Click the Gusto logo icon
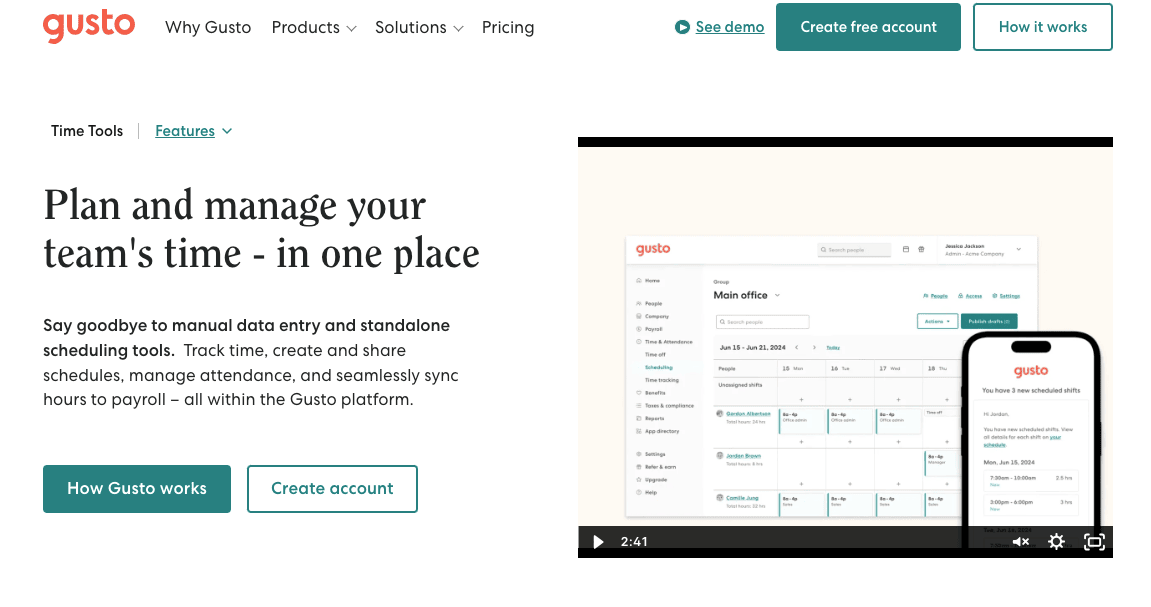 [89, 26]
